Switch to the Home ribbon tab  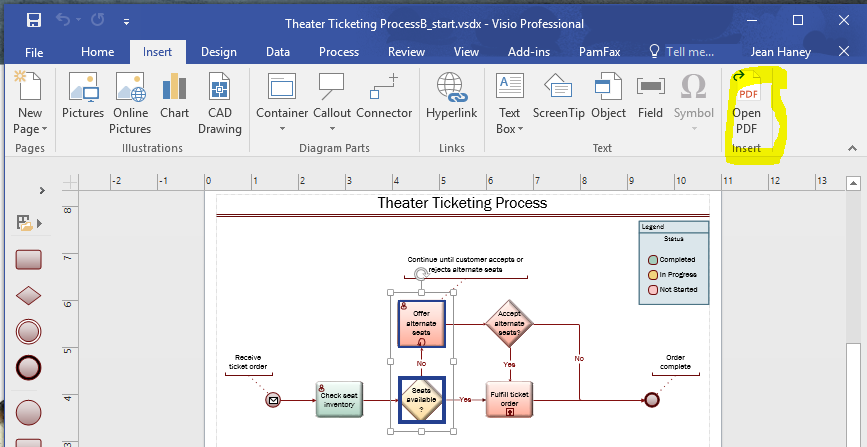coord(97,52)
